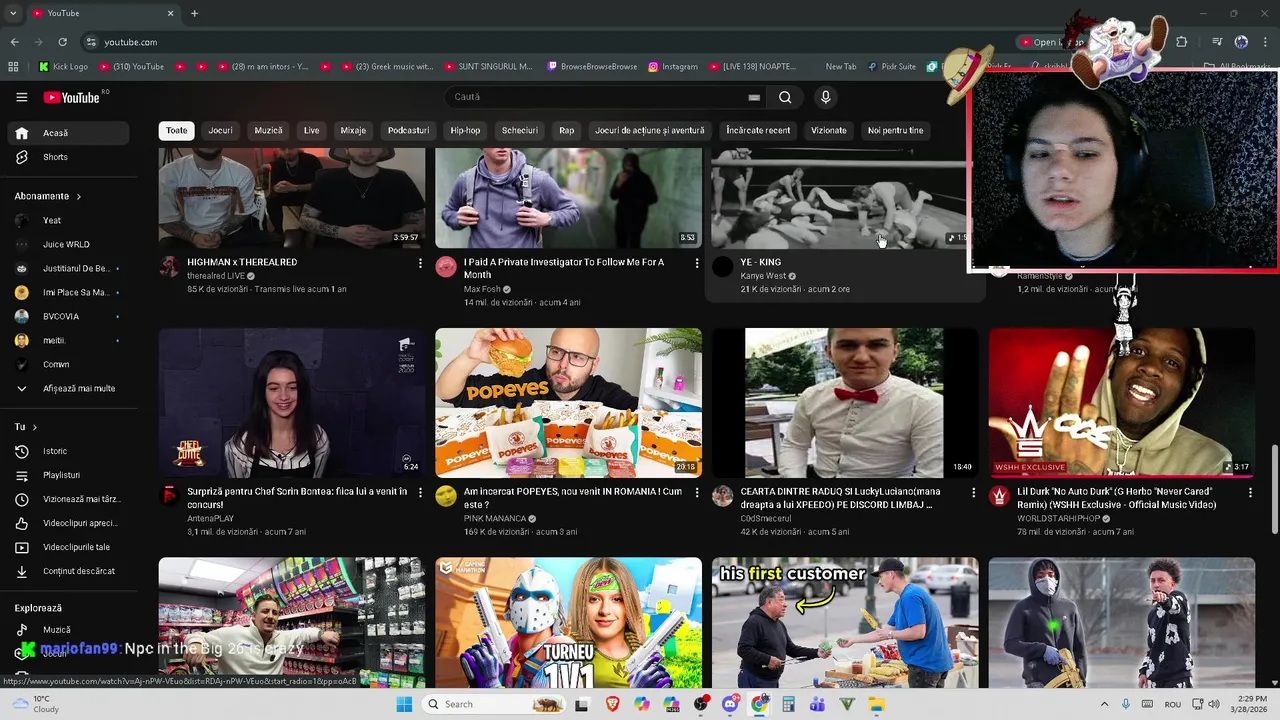This screenshot has width=1280, height=720.
Task: Go back with browser back arrow
Action: 14,42
